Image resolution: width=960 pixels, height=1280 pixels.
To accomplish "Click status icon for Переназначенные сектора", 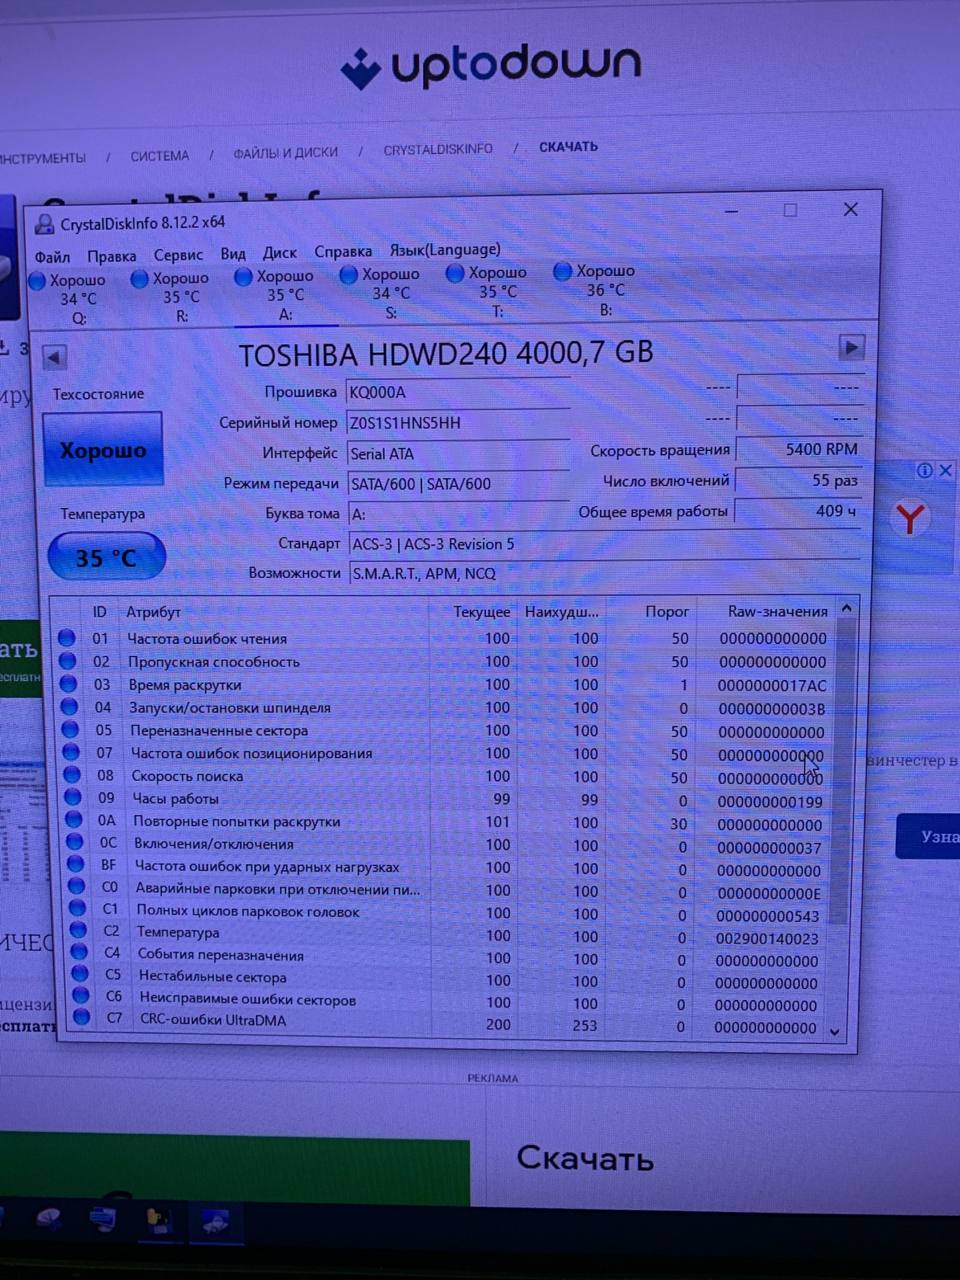I will [x=71, y=730].
